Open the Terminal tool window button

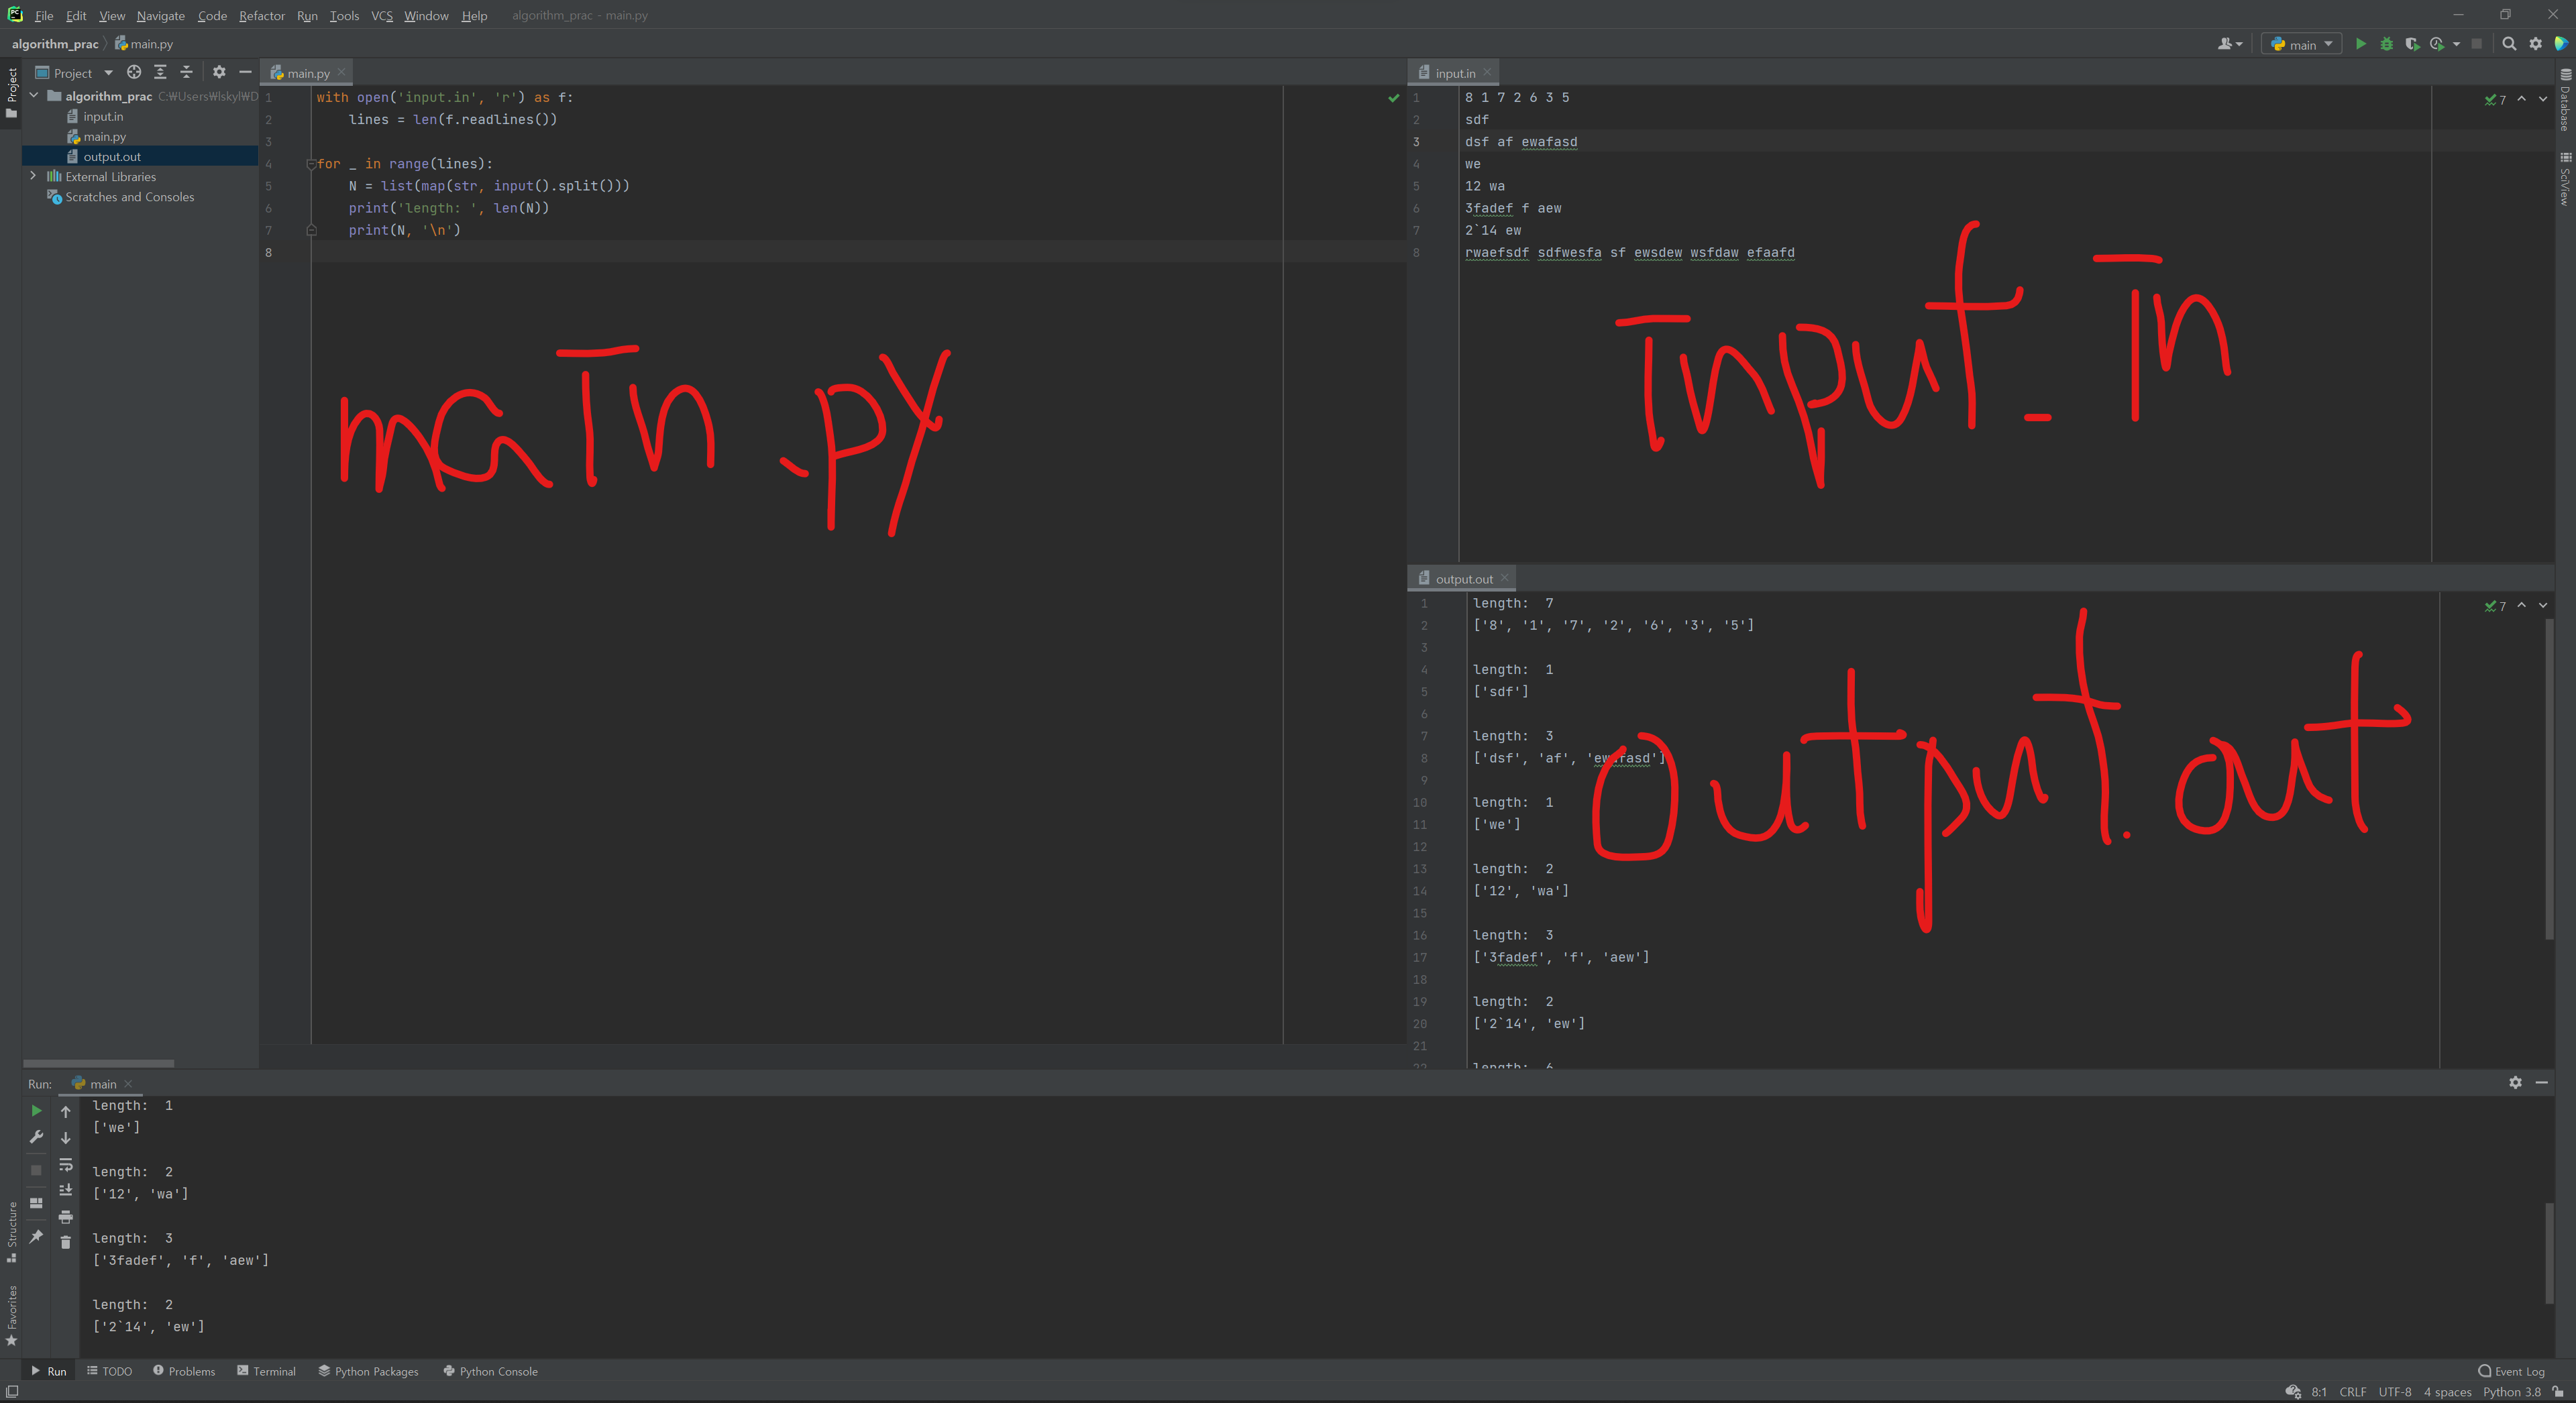[266, 1371]
